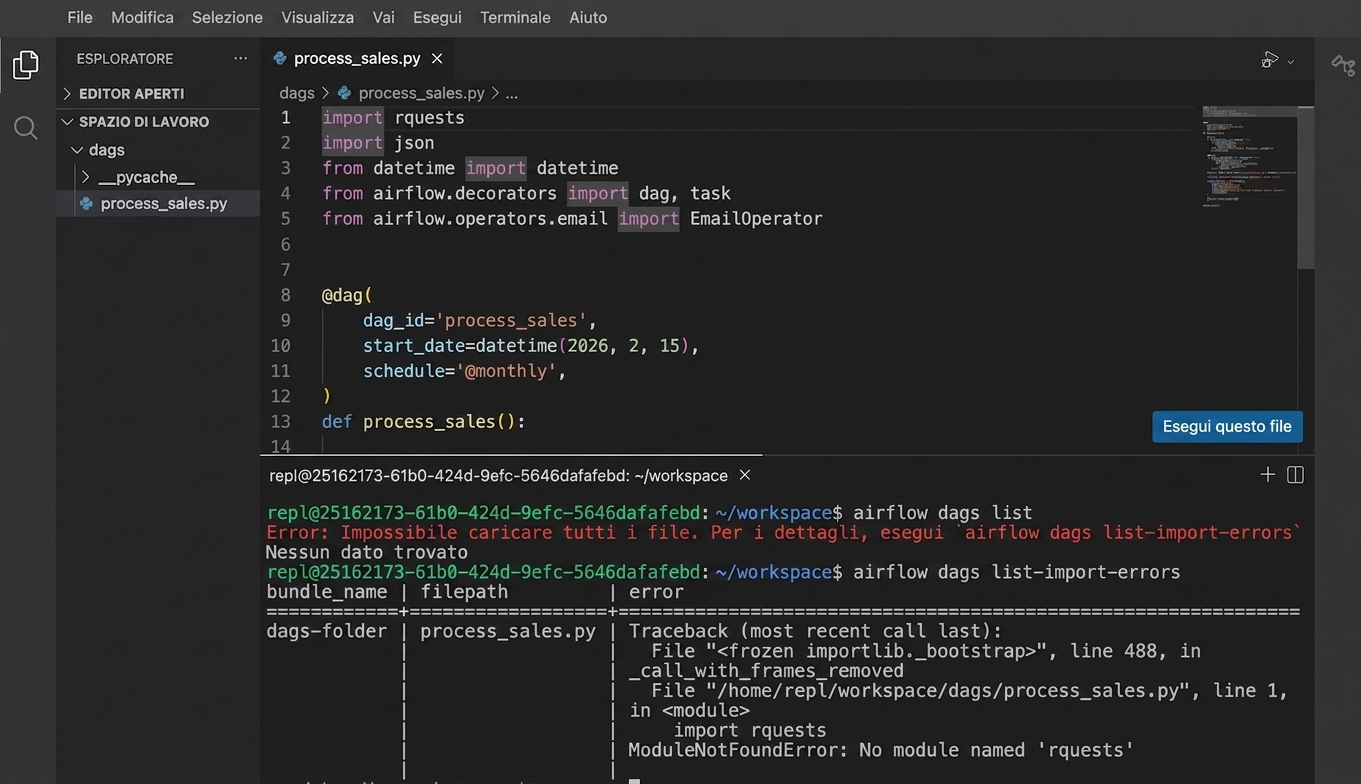The image size is (1361, 784).
Task: Click the 'Traceback (most recent call last):' line
Action: (x=815, y=631)
